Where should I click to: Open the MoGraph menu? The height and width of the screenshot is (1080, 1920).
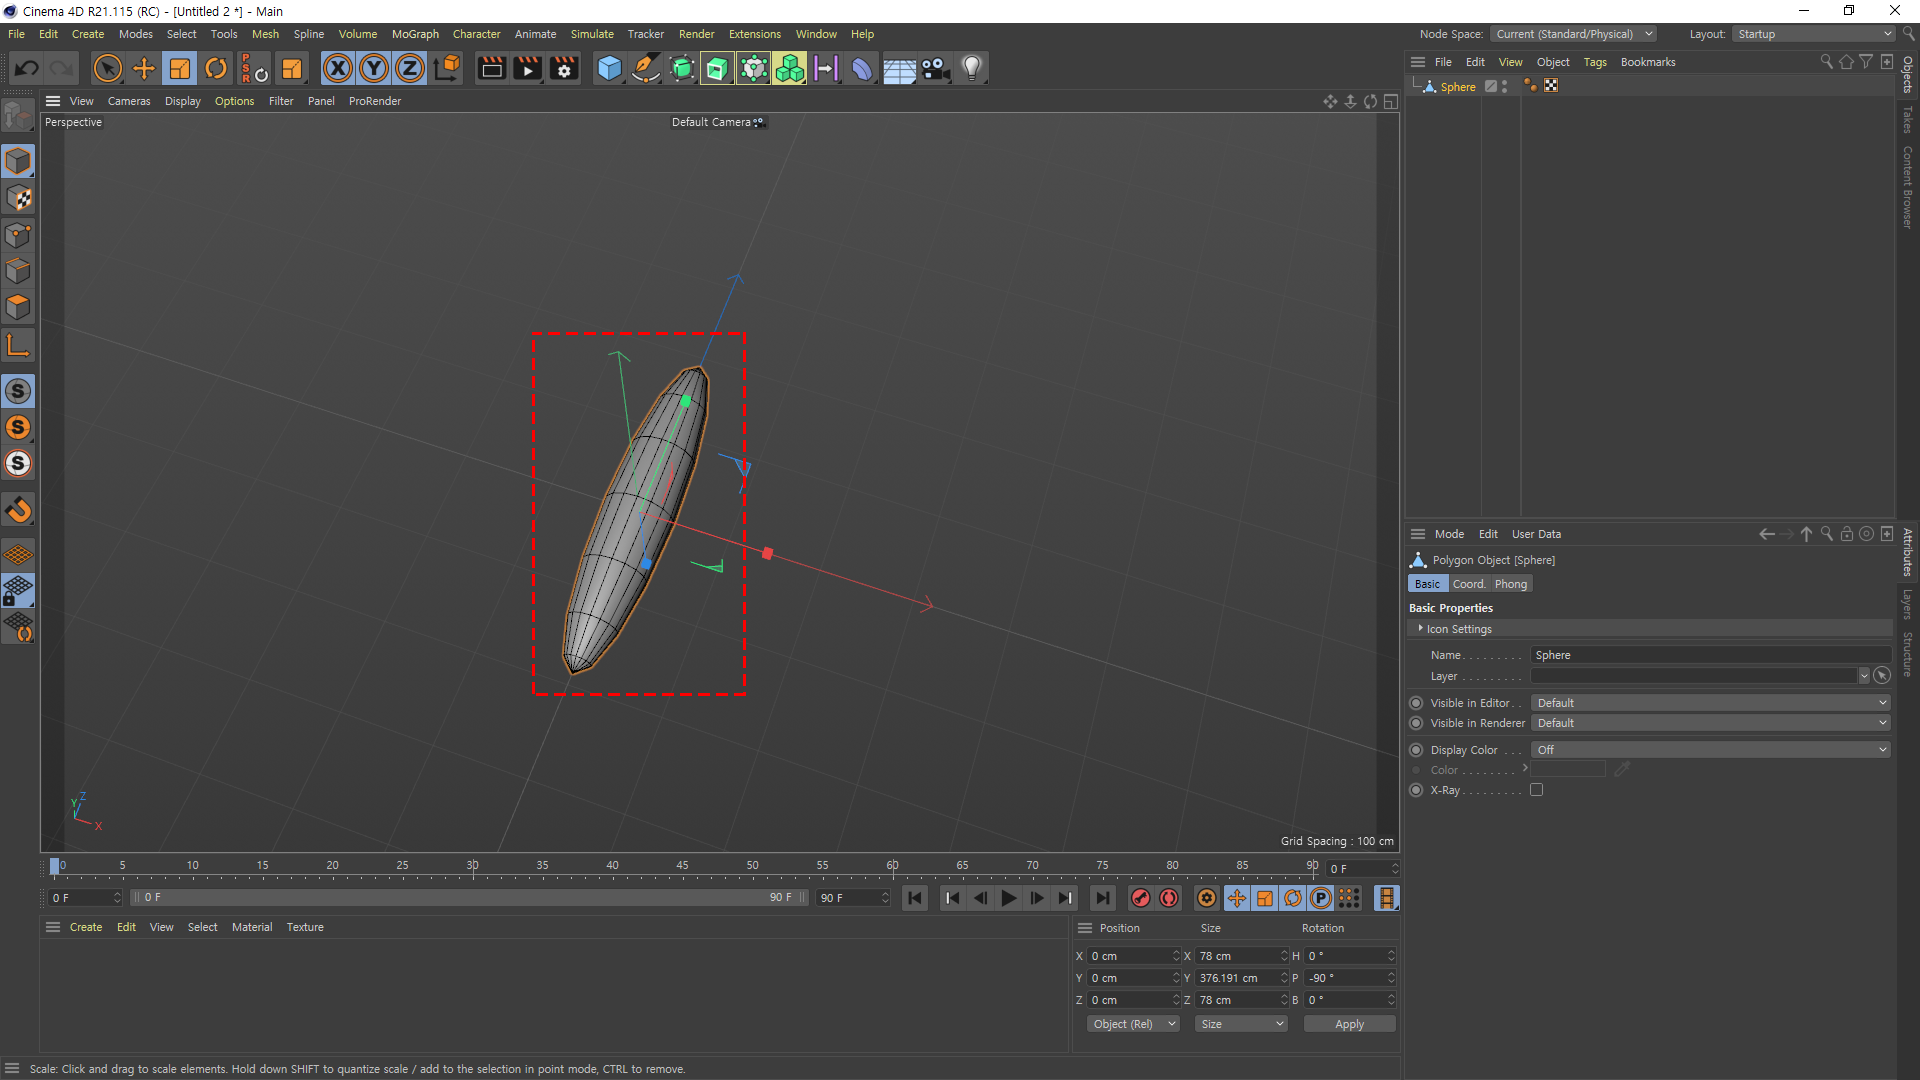415,34
